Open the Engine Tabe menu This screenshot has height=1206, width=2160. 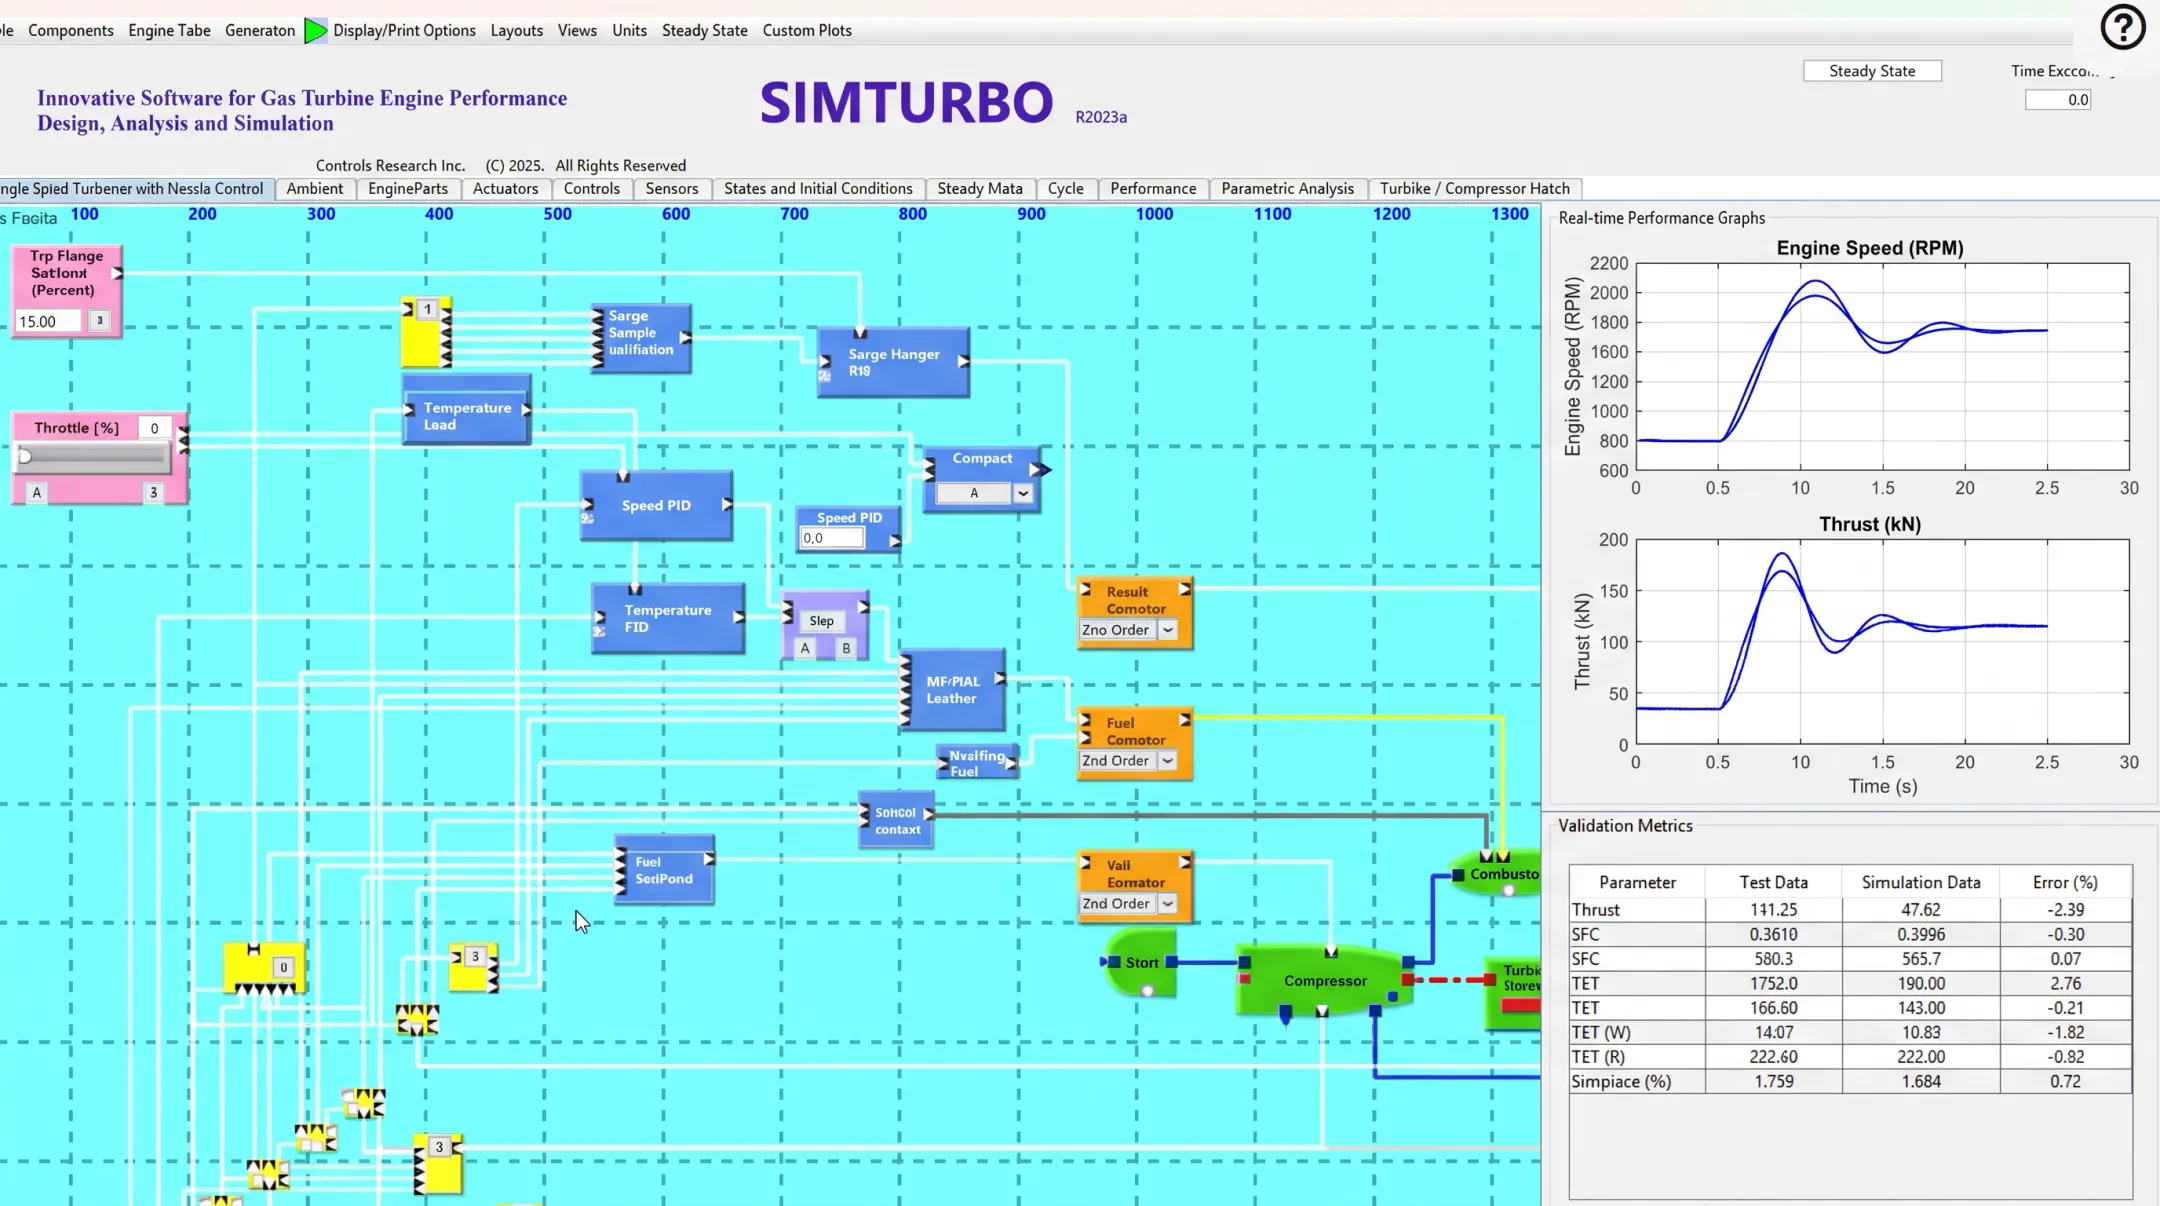point(169,30)
